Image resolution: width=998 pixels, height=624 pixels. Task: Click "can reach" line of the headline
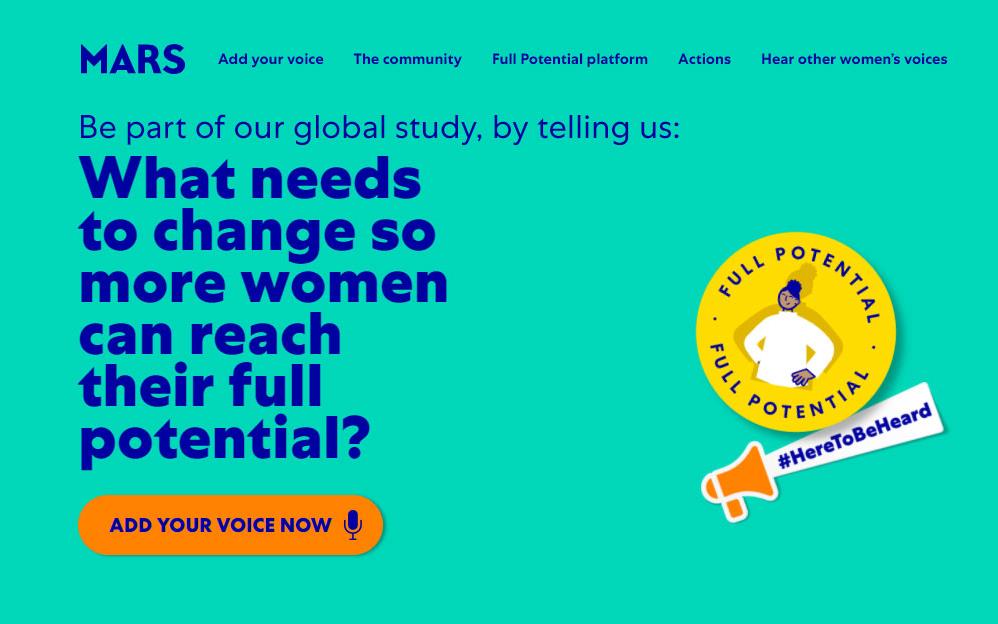click(x=211, y=335)
